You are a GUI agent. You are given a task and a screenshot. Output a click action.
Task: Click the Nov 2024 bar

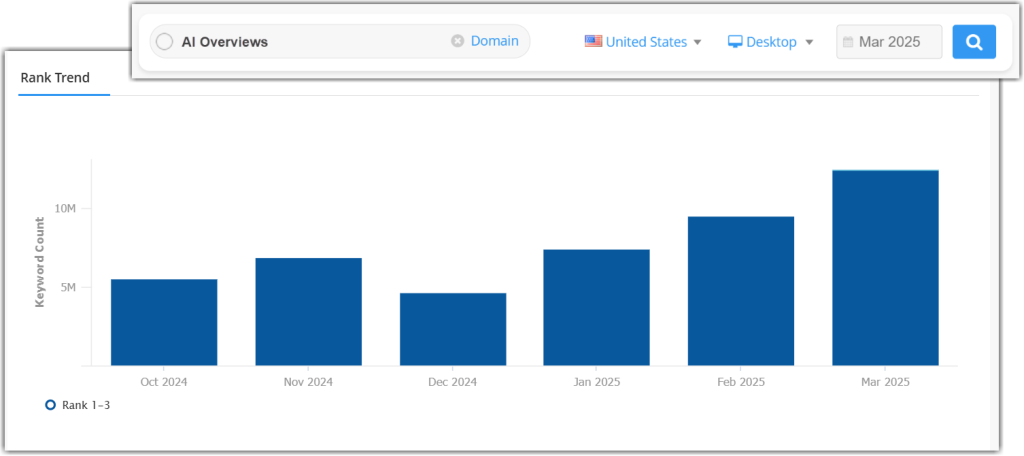click(308, 312)
